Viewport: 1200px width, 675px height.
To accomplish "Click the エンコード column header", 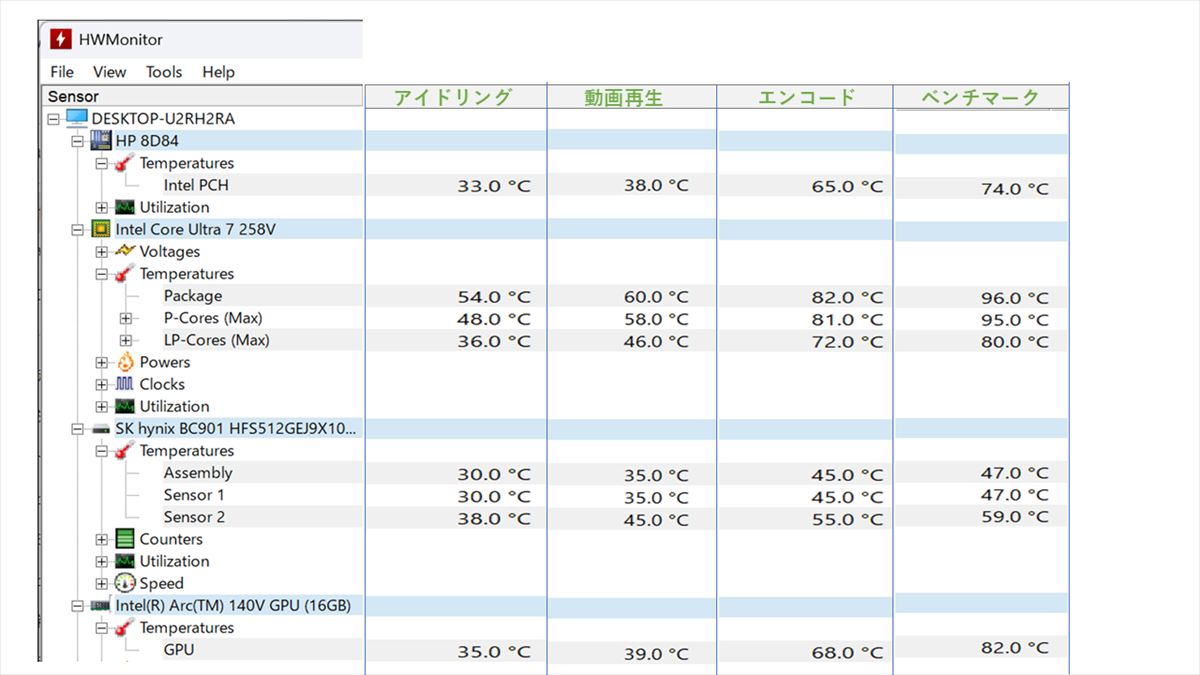I will point(805,96).
